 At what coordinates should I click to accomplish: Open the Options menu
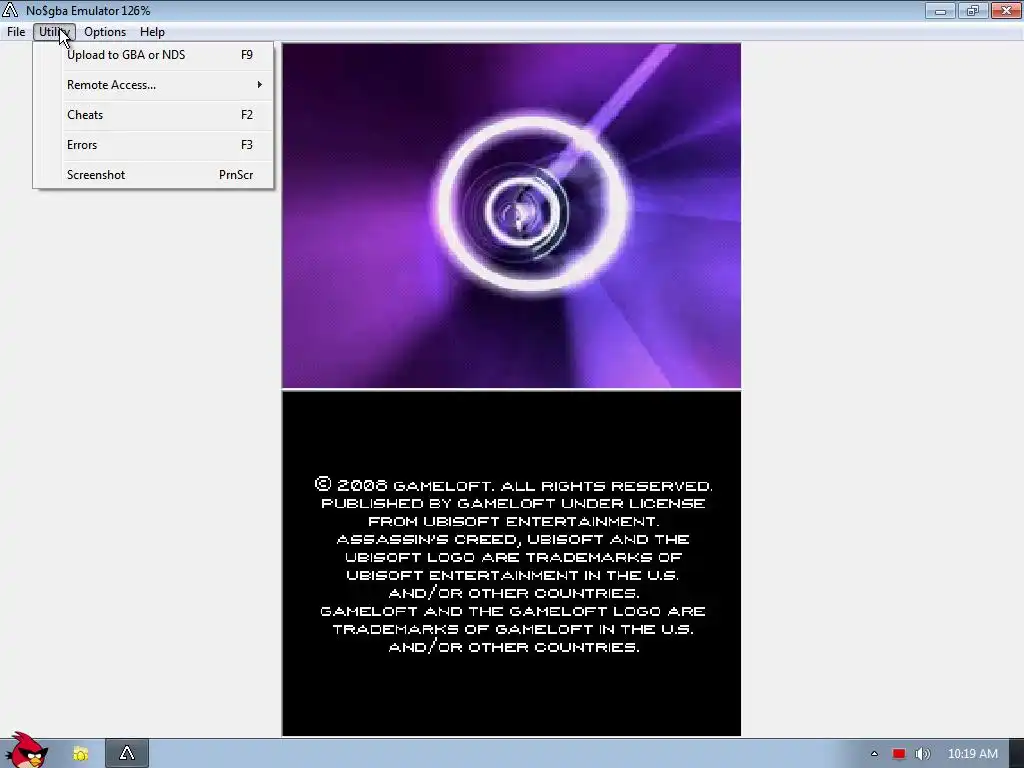(x=104, y=32)
